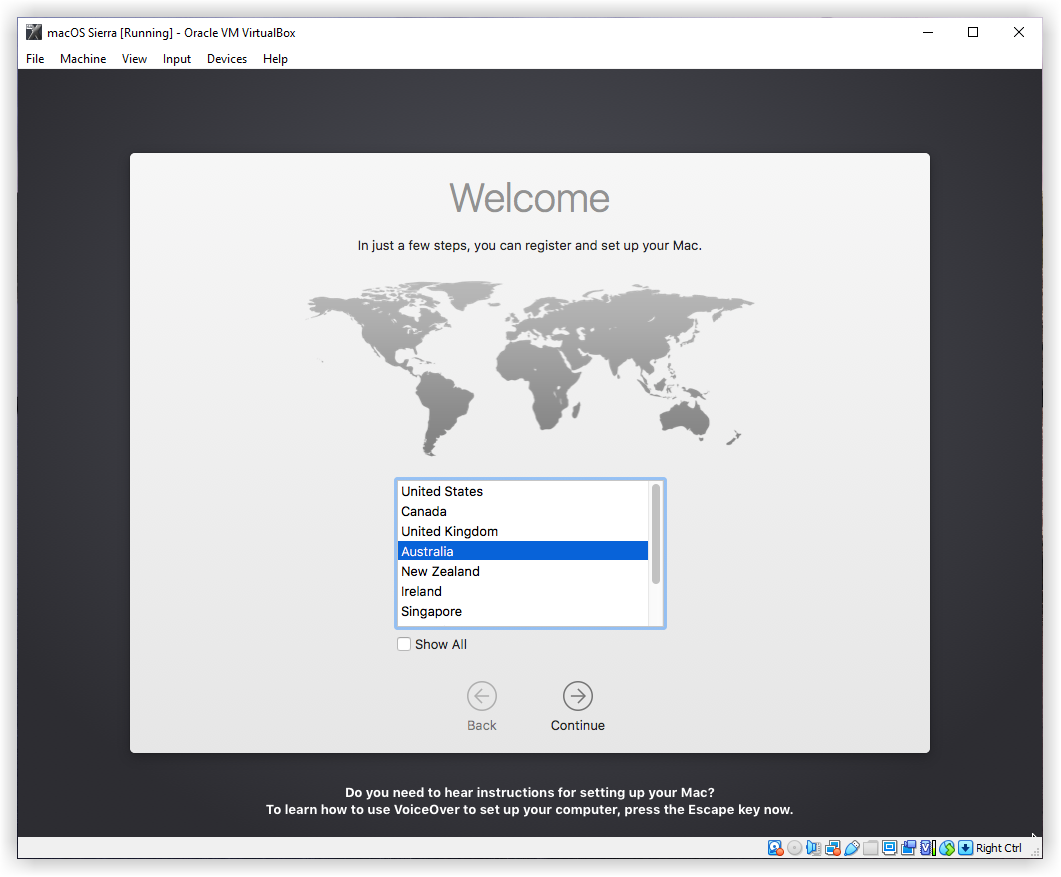Open the View menu
The height and width of the screenshot is (877, 1061).
tap(134, 59)
